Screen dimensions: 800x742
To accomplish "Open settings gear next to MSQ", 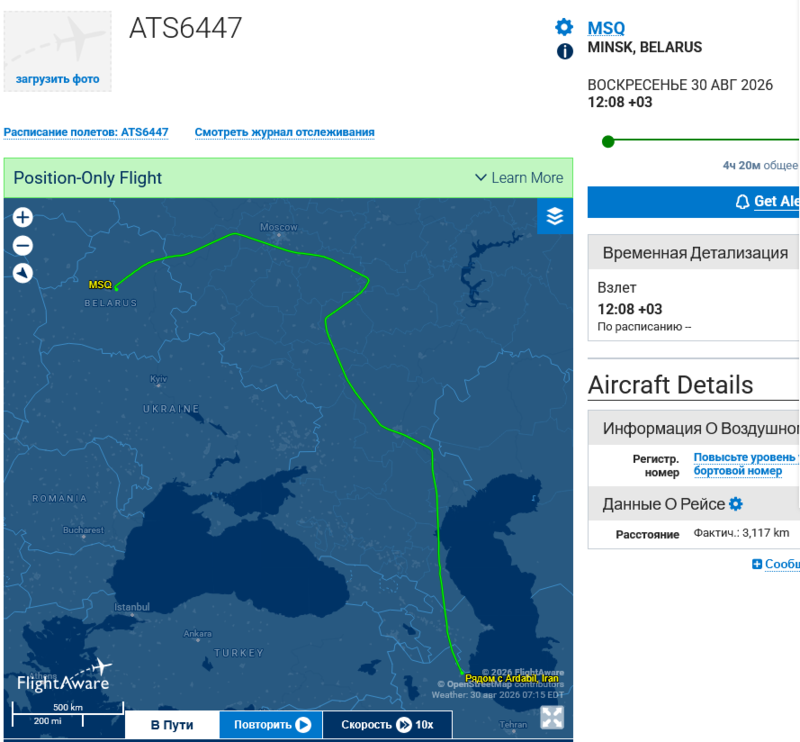I will coord(564,27).
